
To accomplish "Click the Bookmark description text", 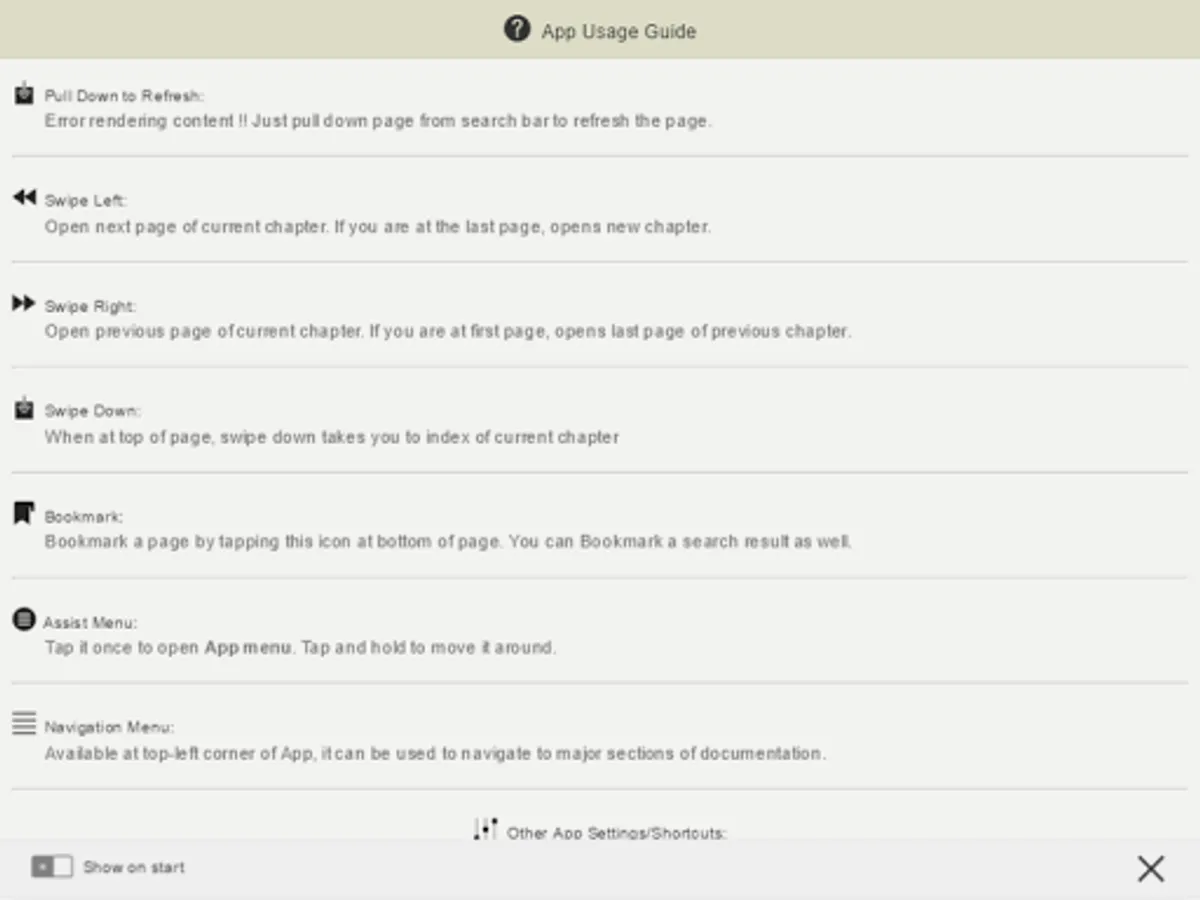I will pyautogui.click(x=447, y=542).
